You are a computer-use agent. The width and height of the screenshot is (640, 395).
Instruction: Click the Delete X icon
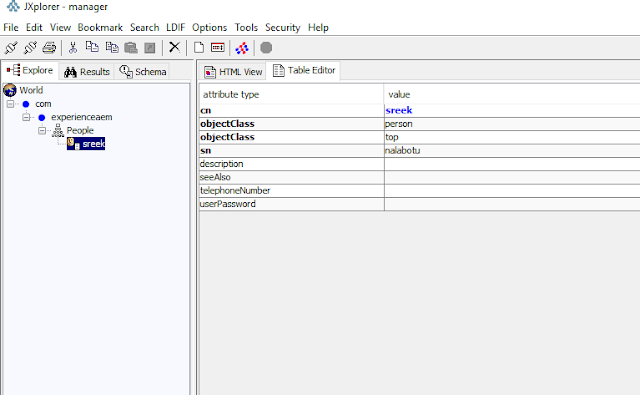174,47
